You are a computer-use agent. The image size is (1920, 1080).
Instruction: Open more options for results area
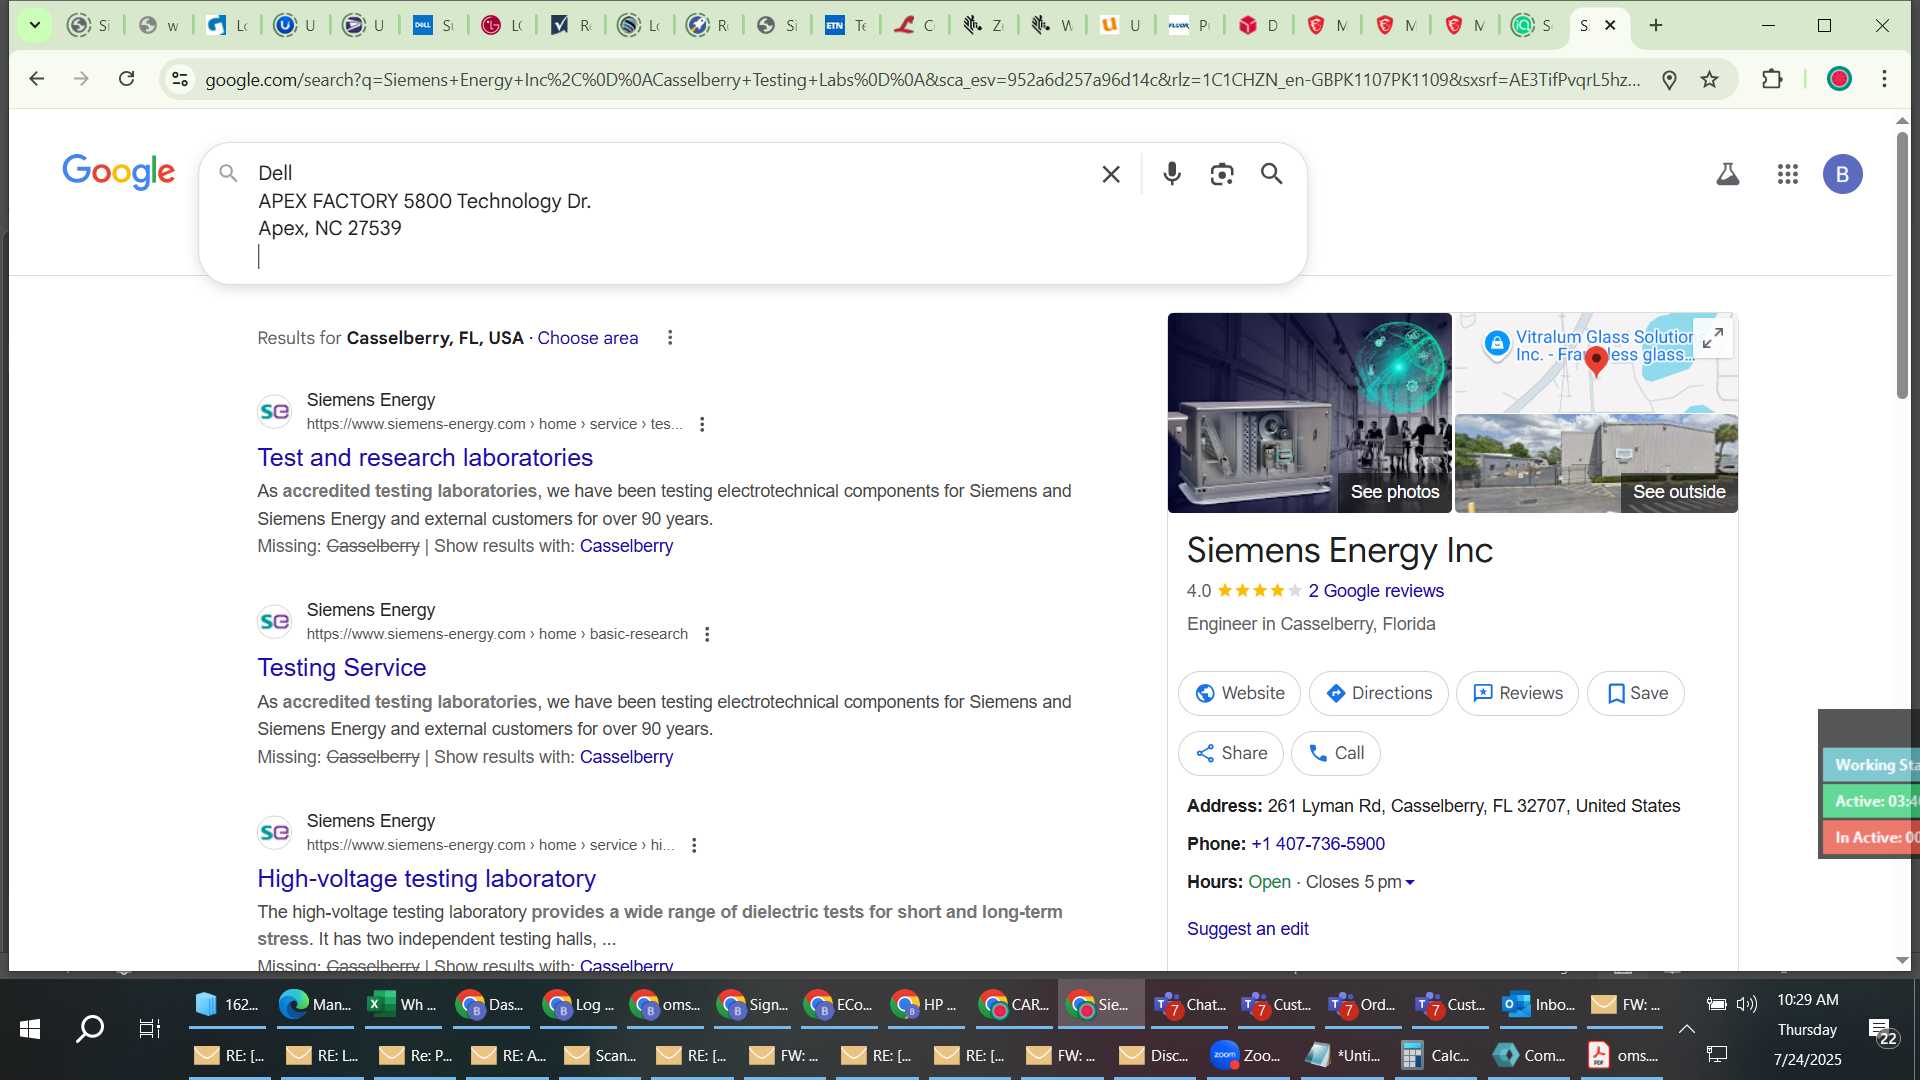(x=670, y=338)
